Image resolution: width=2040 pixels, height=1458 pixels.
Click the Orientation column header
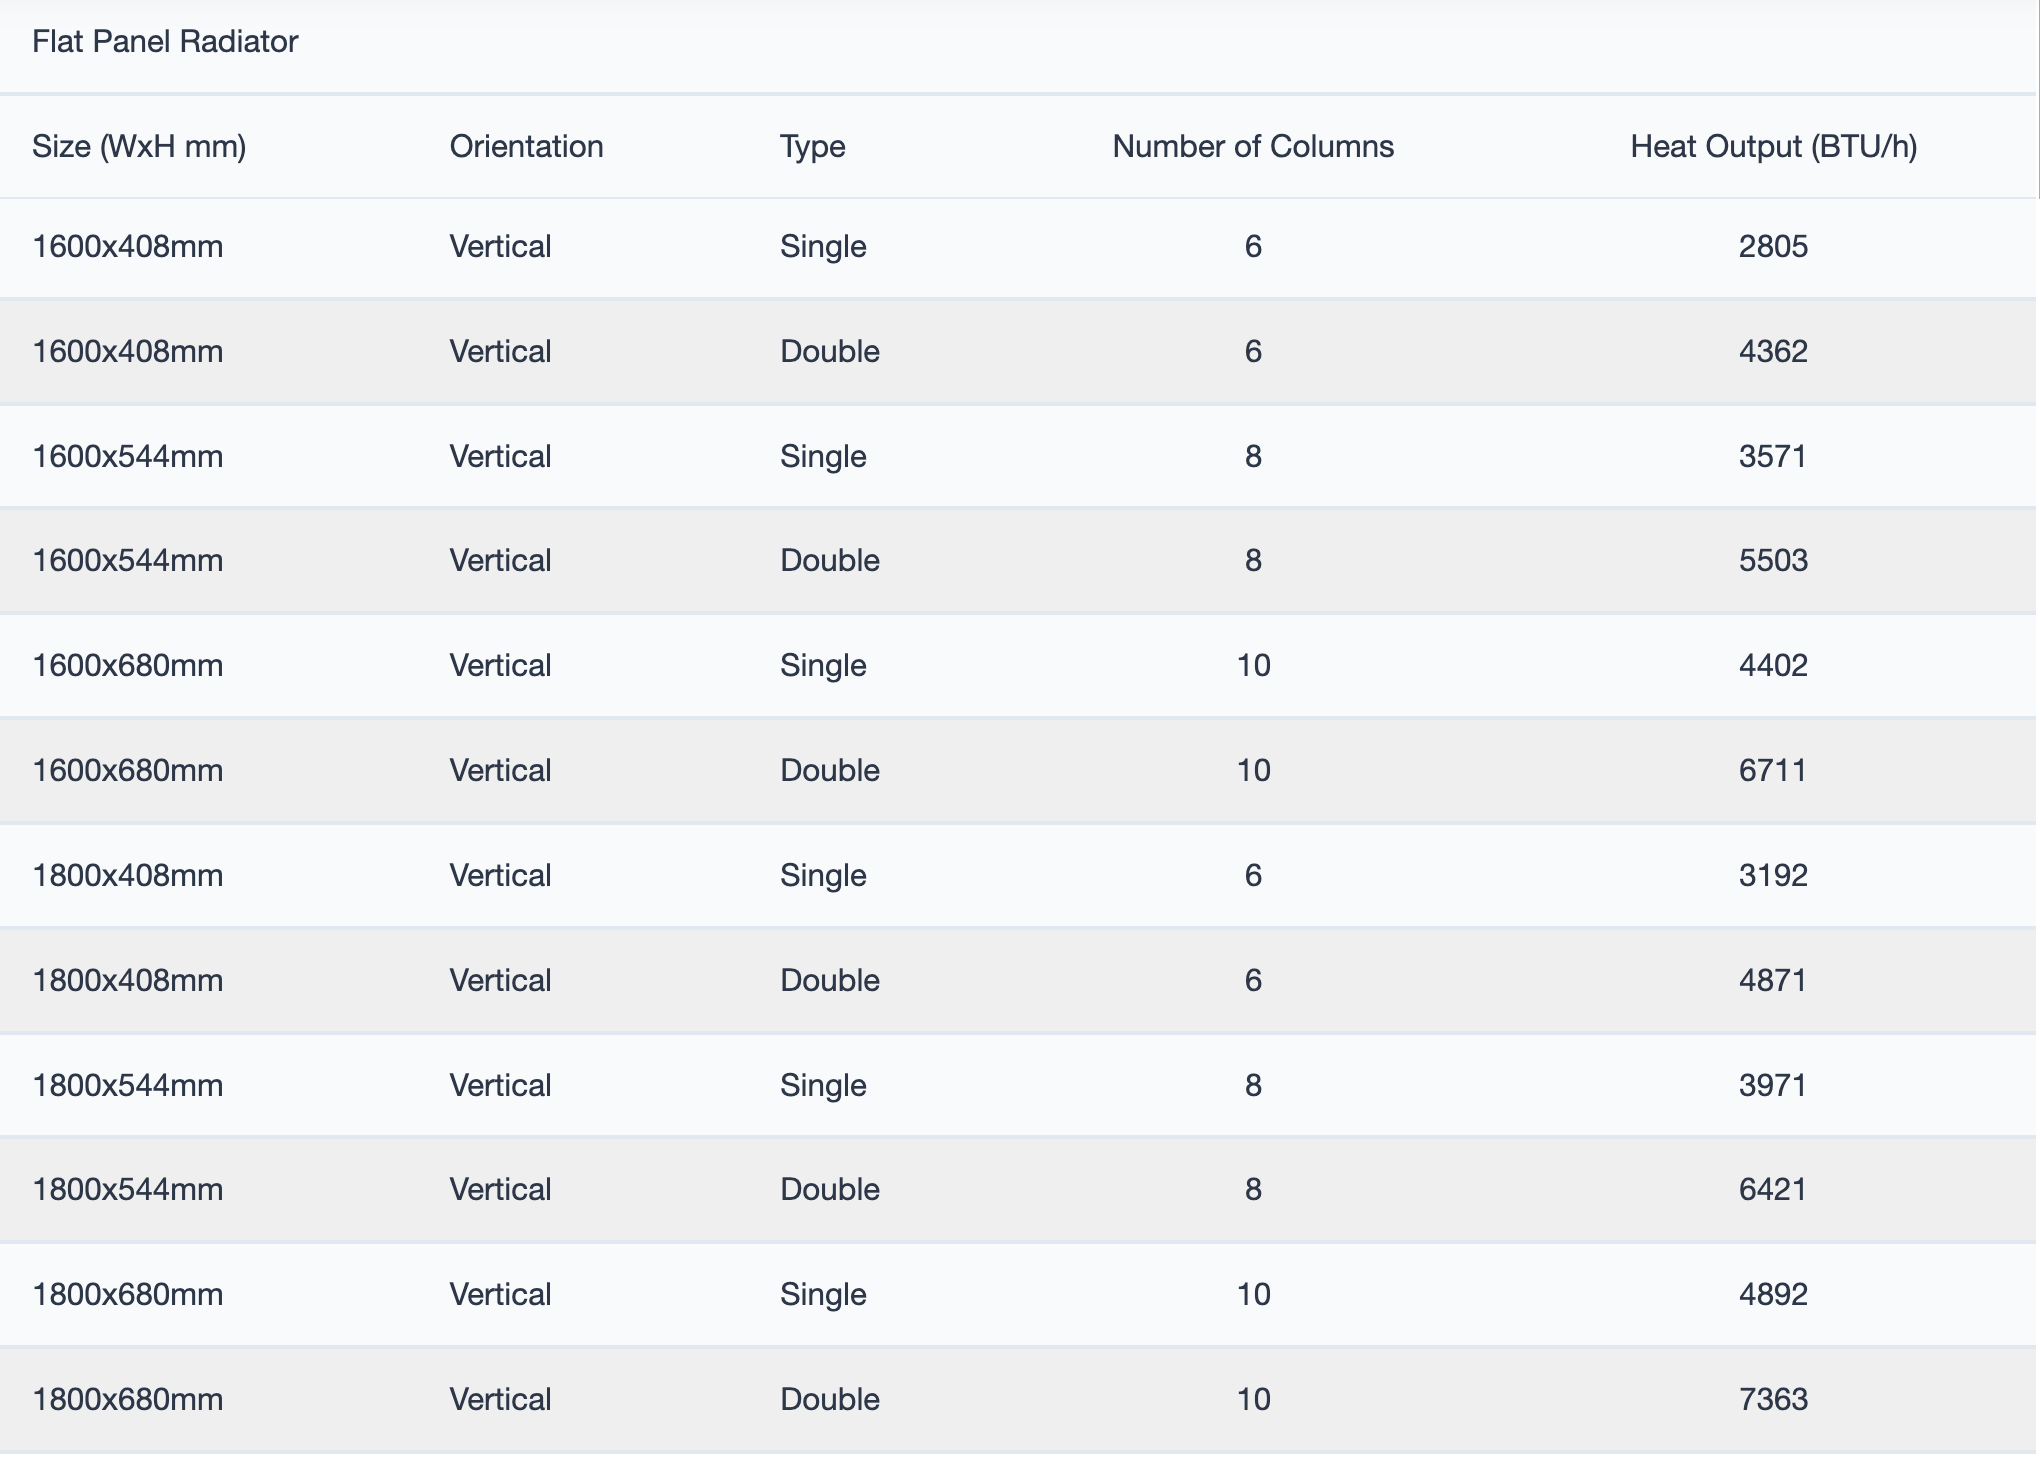[x=526, y=147]
